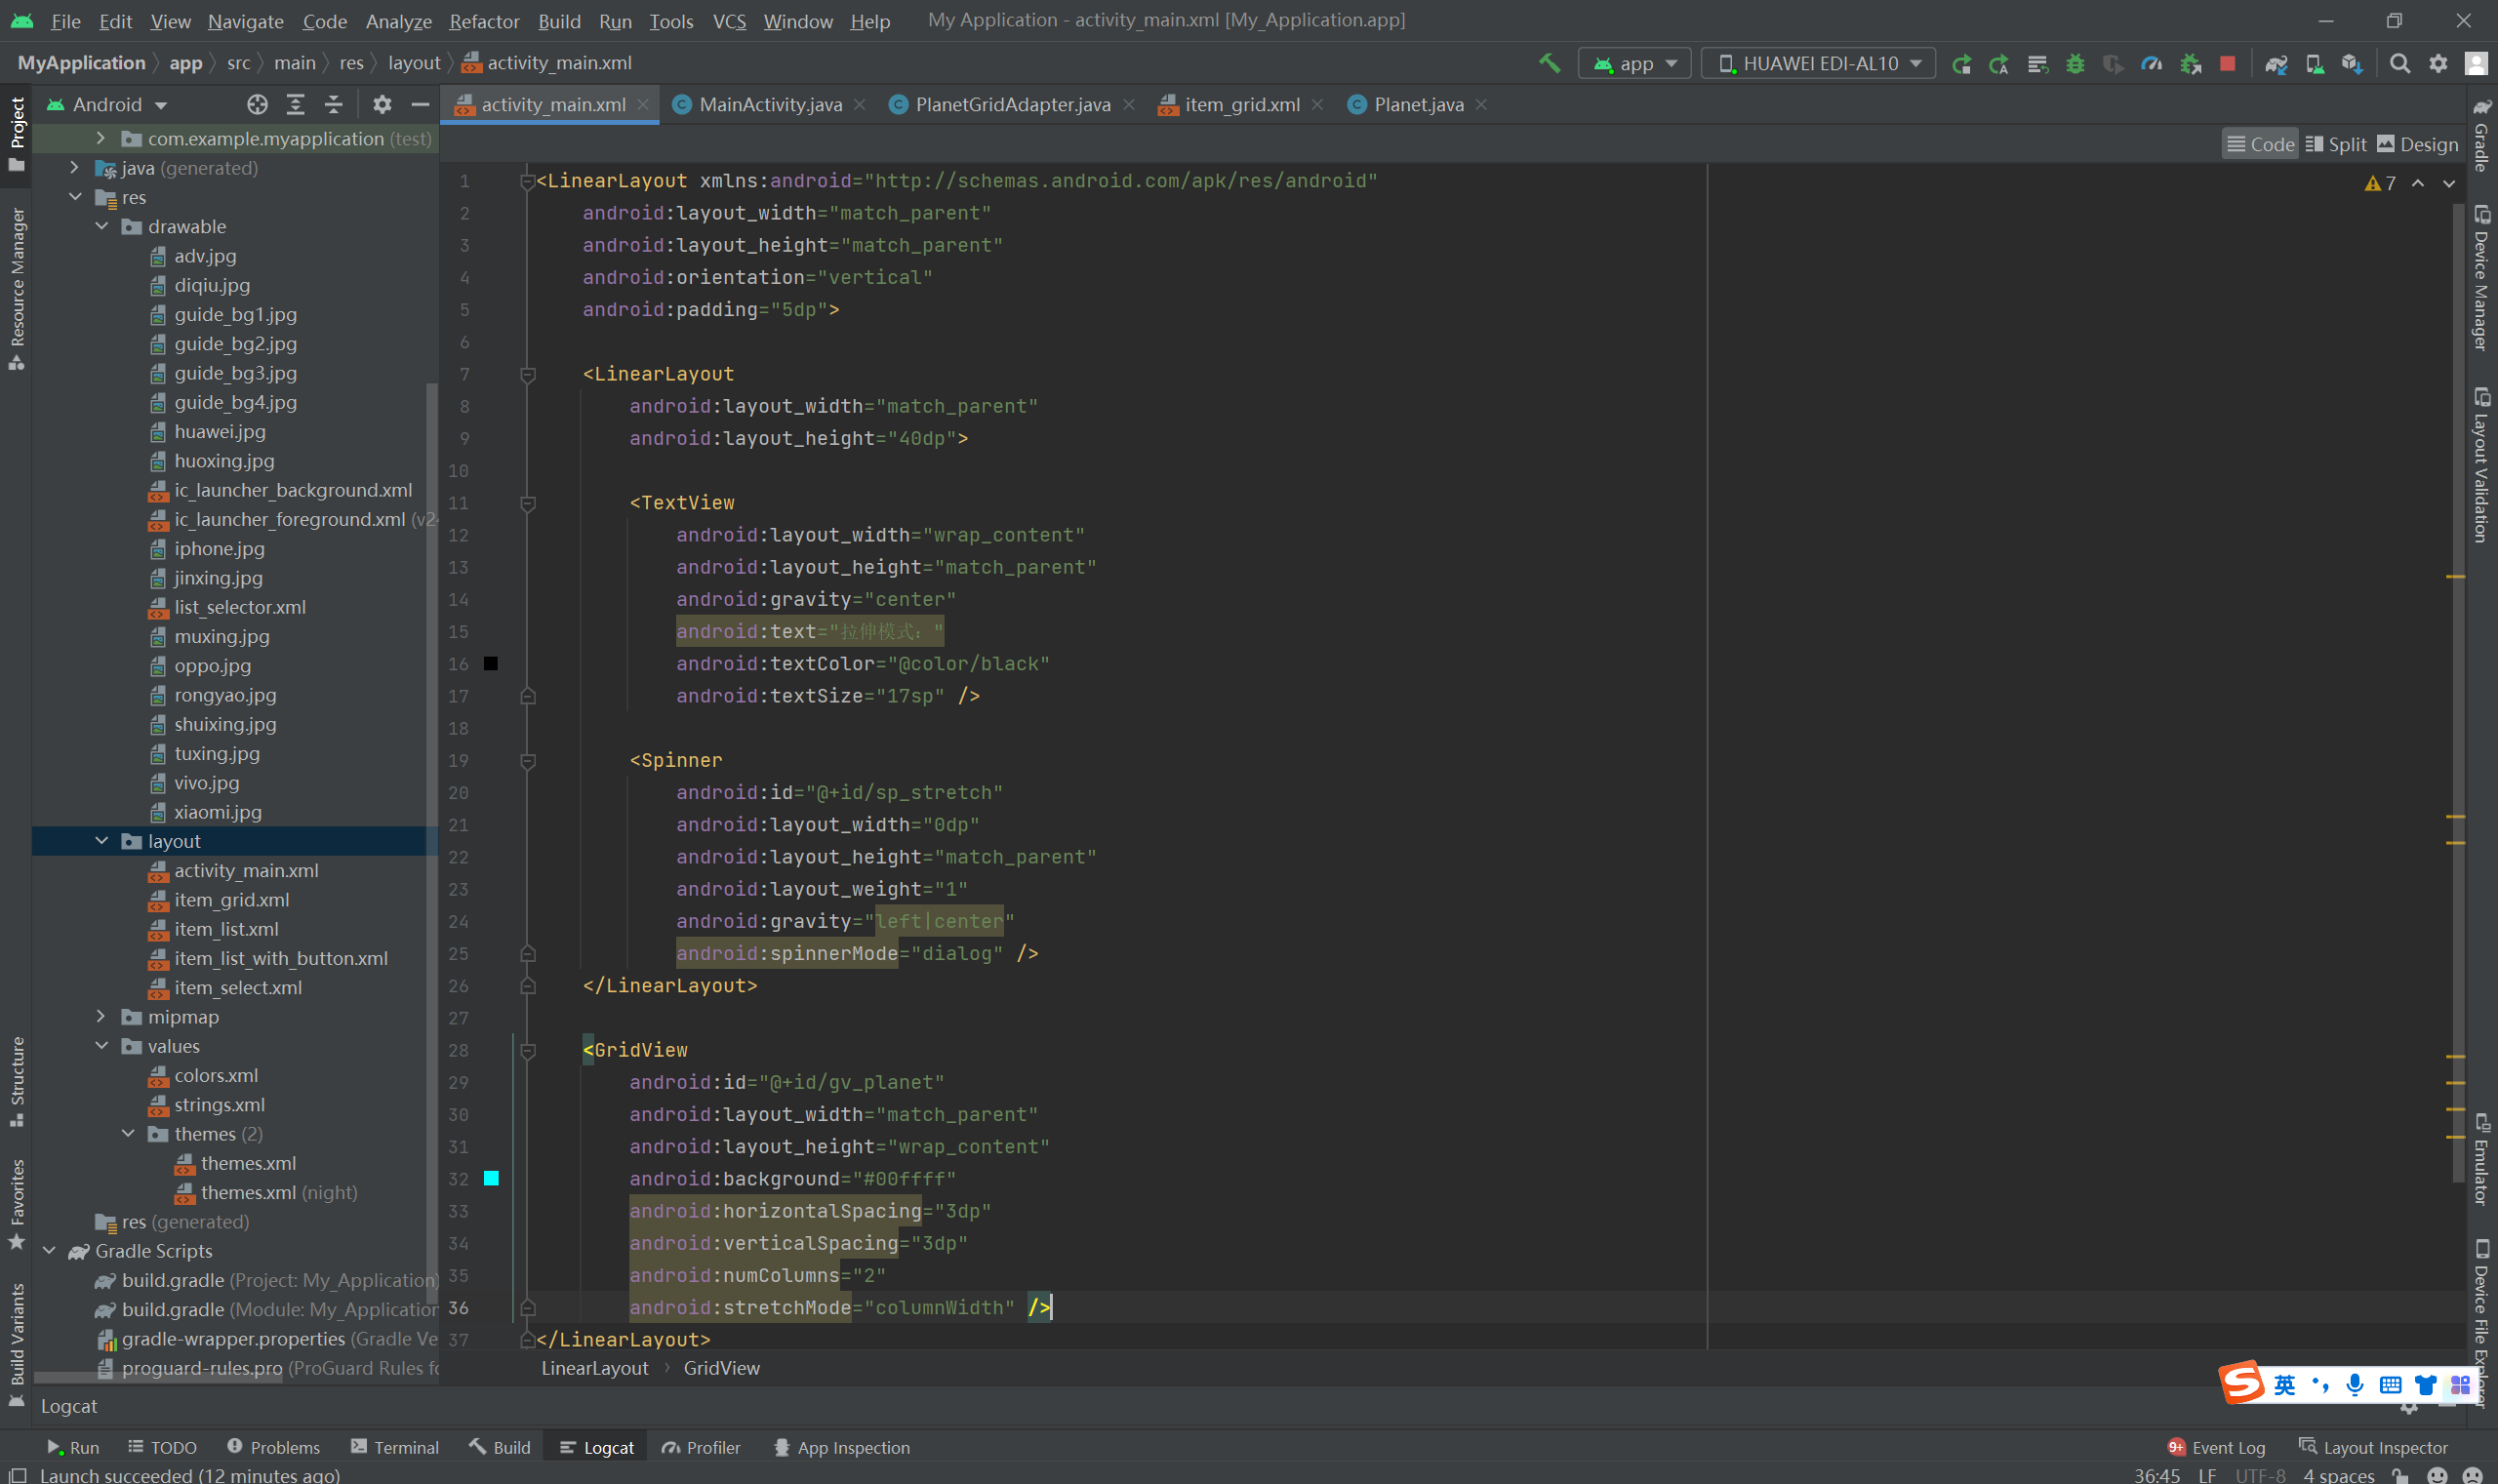2498x1484 pixels.
Task: Click Select Opened File target icon
Action: pyautogui.click(x=257, y=104)
